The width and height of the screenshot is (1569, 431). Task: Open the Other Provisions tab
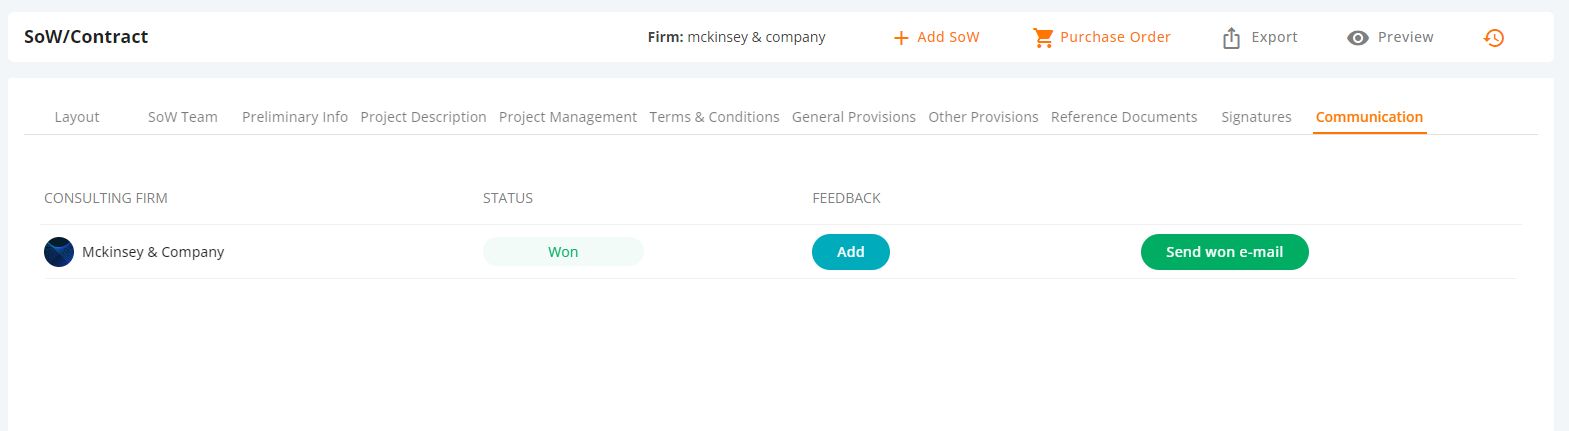(x=983, y=117)
